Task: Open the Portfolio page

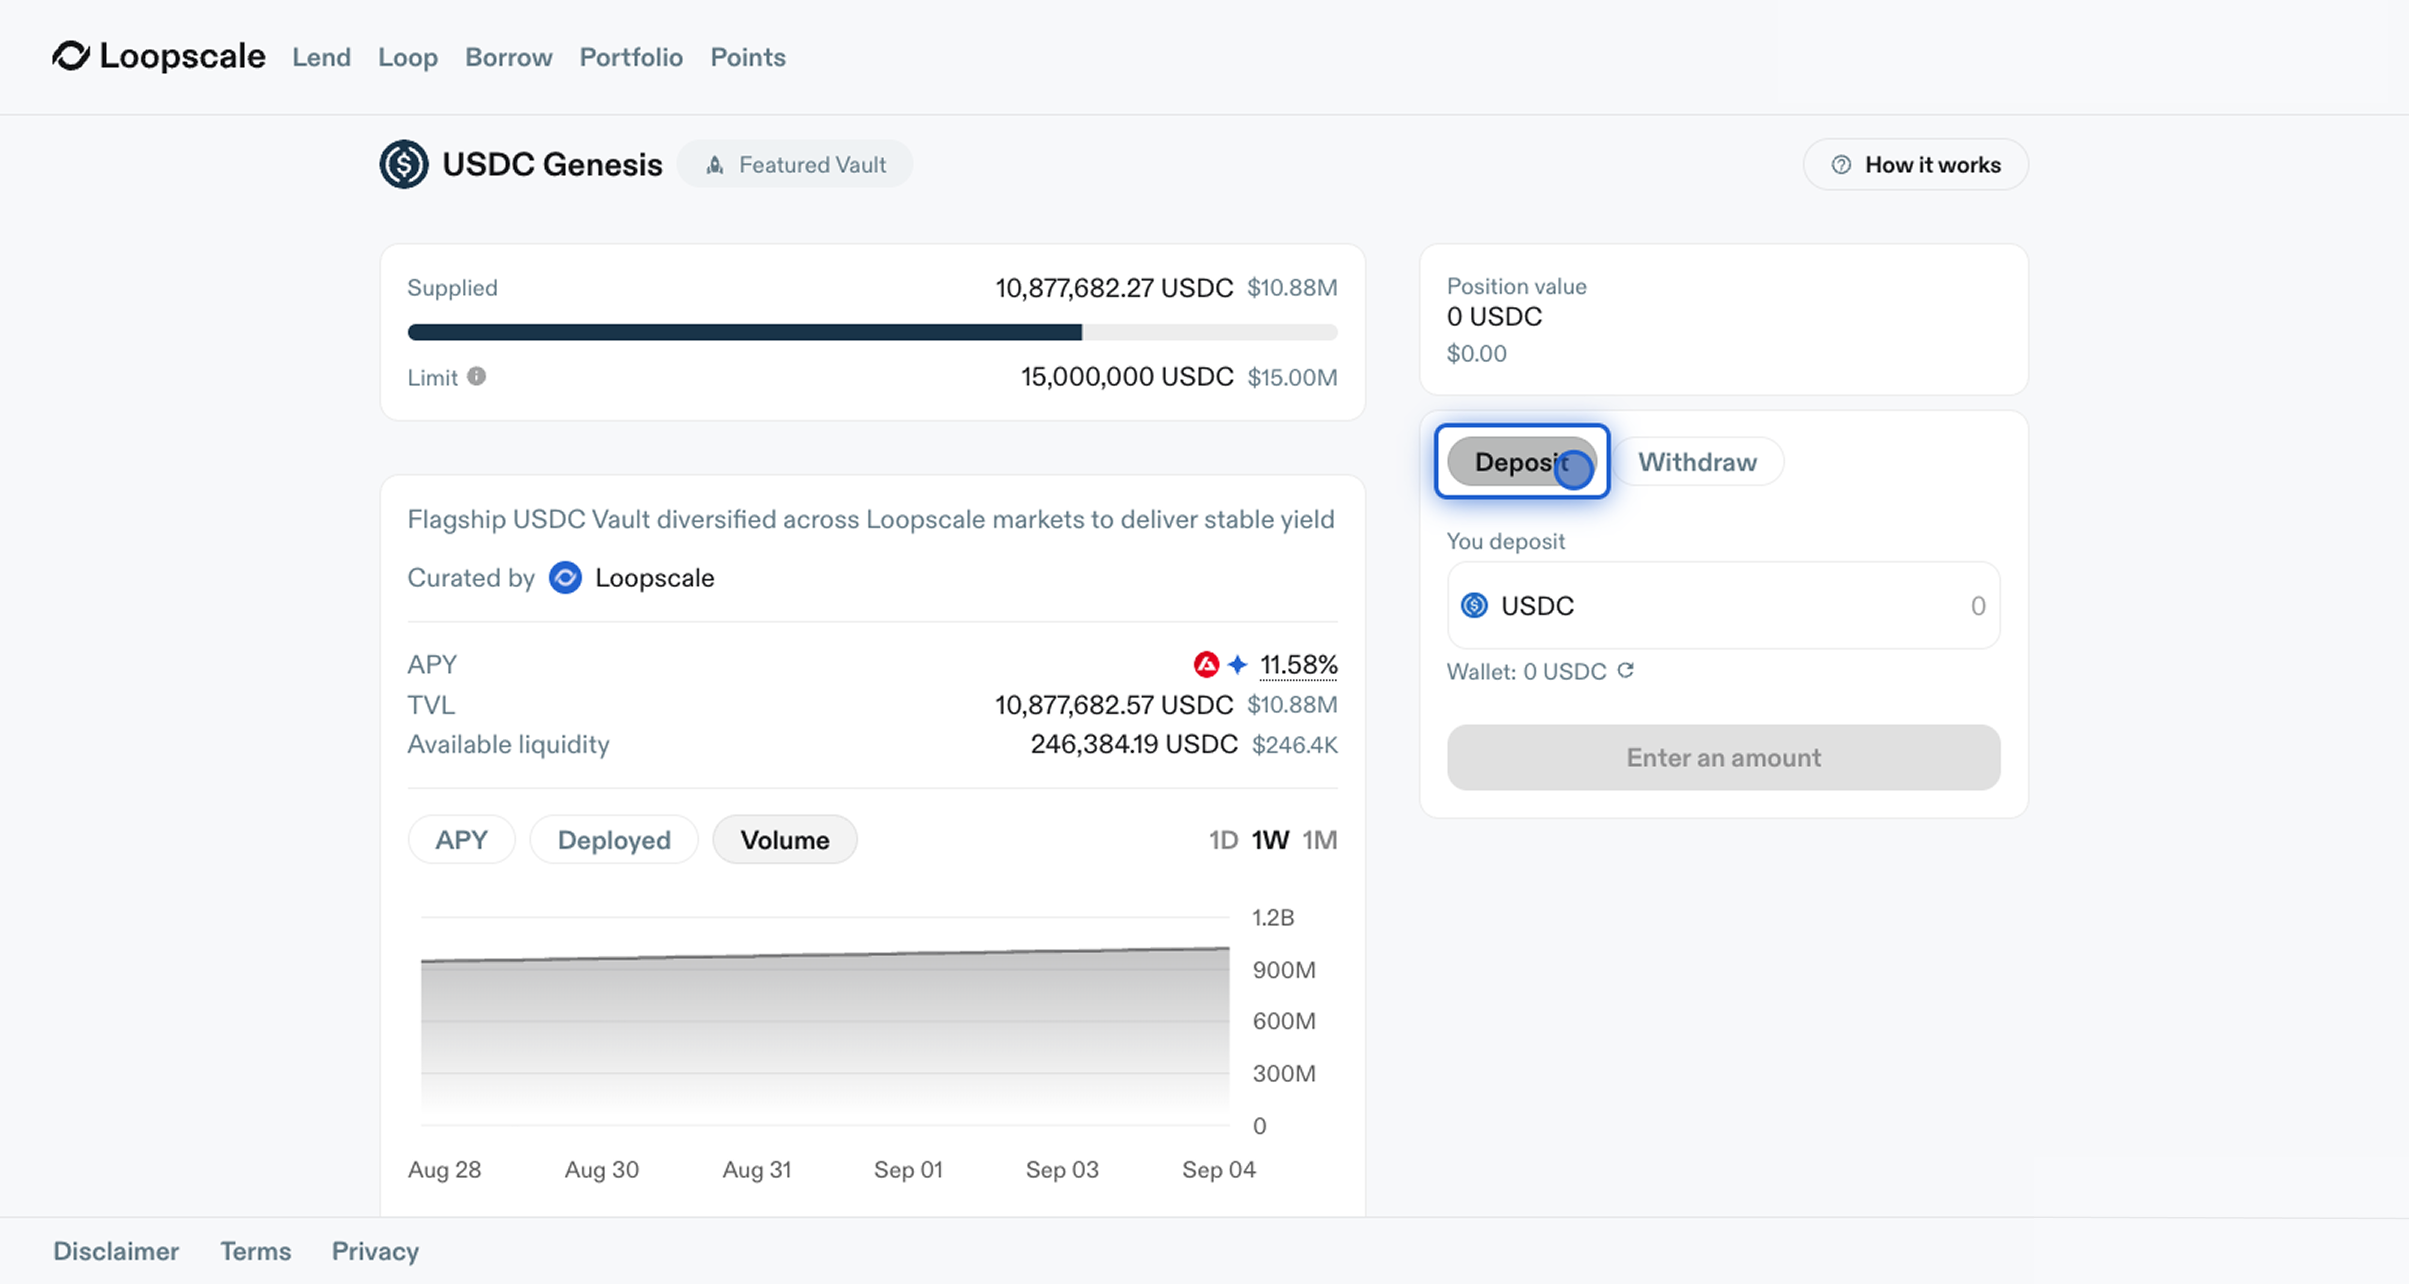Action: (631, 57)
